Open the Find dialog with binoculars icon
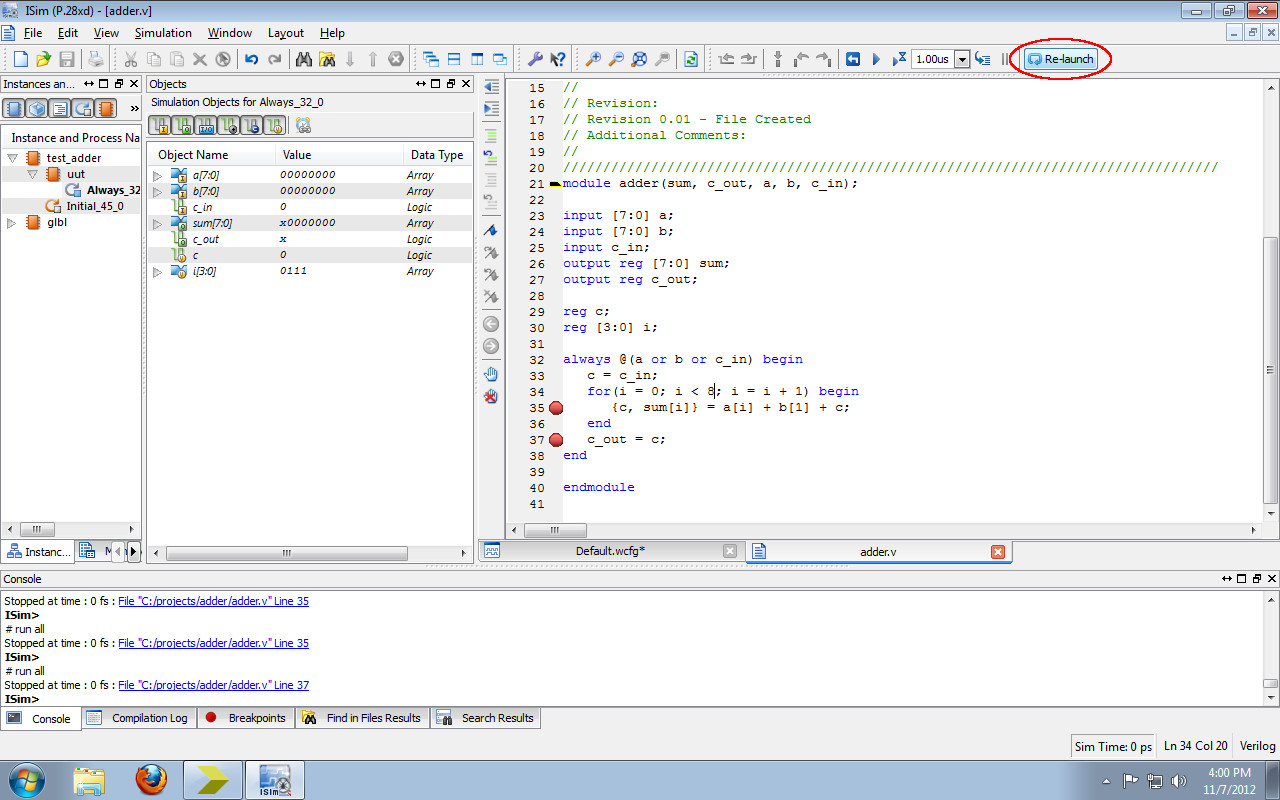1280x800 pixels. click(x=304, y=59)
